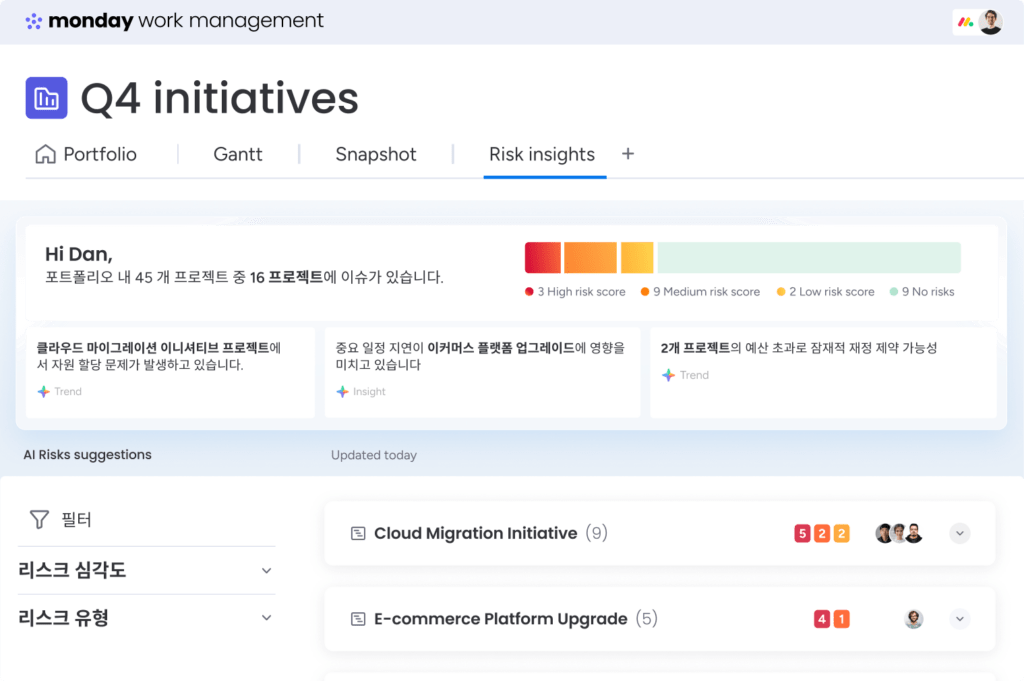
Task: Click Cloud Migration Initiative project icon
Action: (x=358, y=534)
